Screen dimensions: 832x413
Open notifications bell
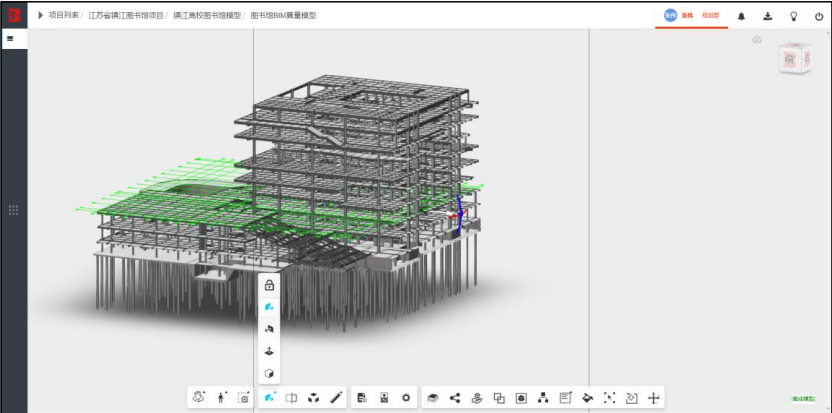741,16
